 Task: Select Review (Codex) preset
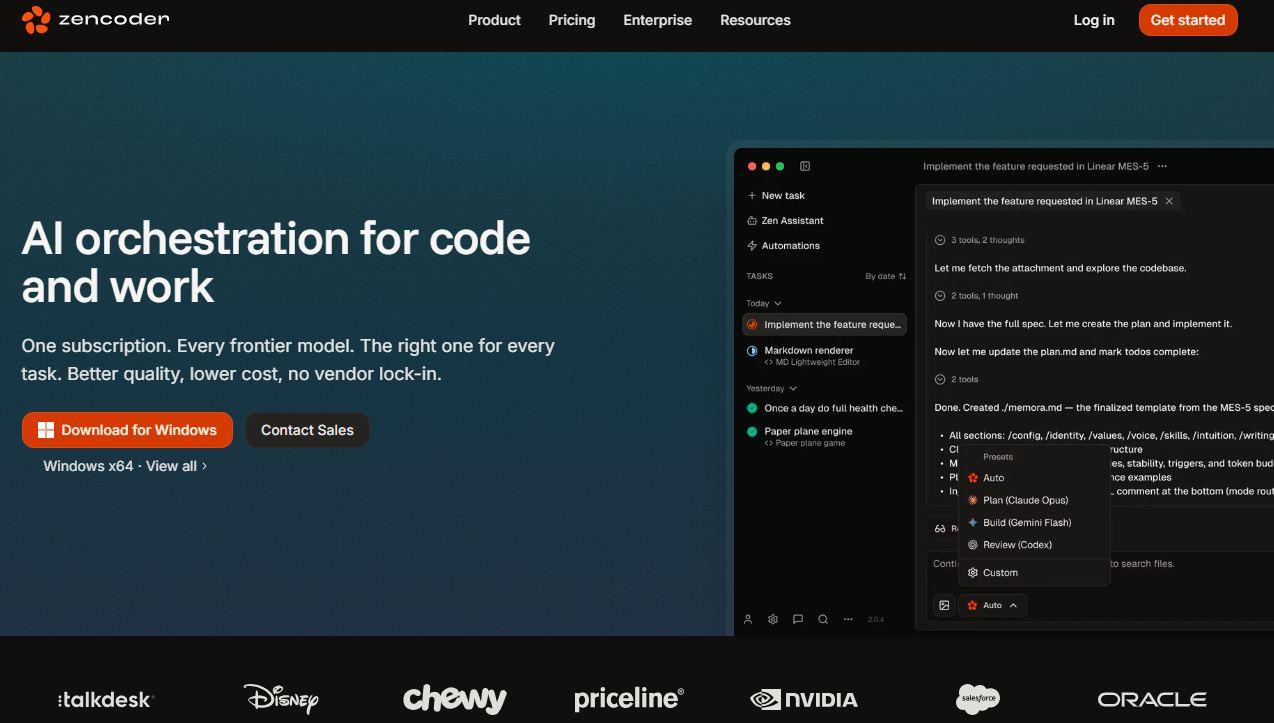[1035, 545]
